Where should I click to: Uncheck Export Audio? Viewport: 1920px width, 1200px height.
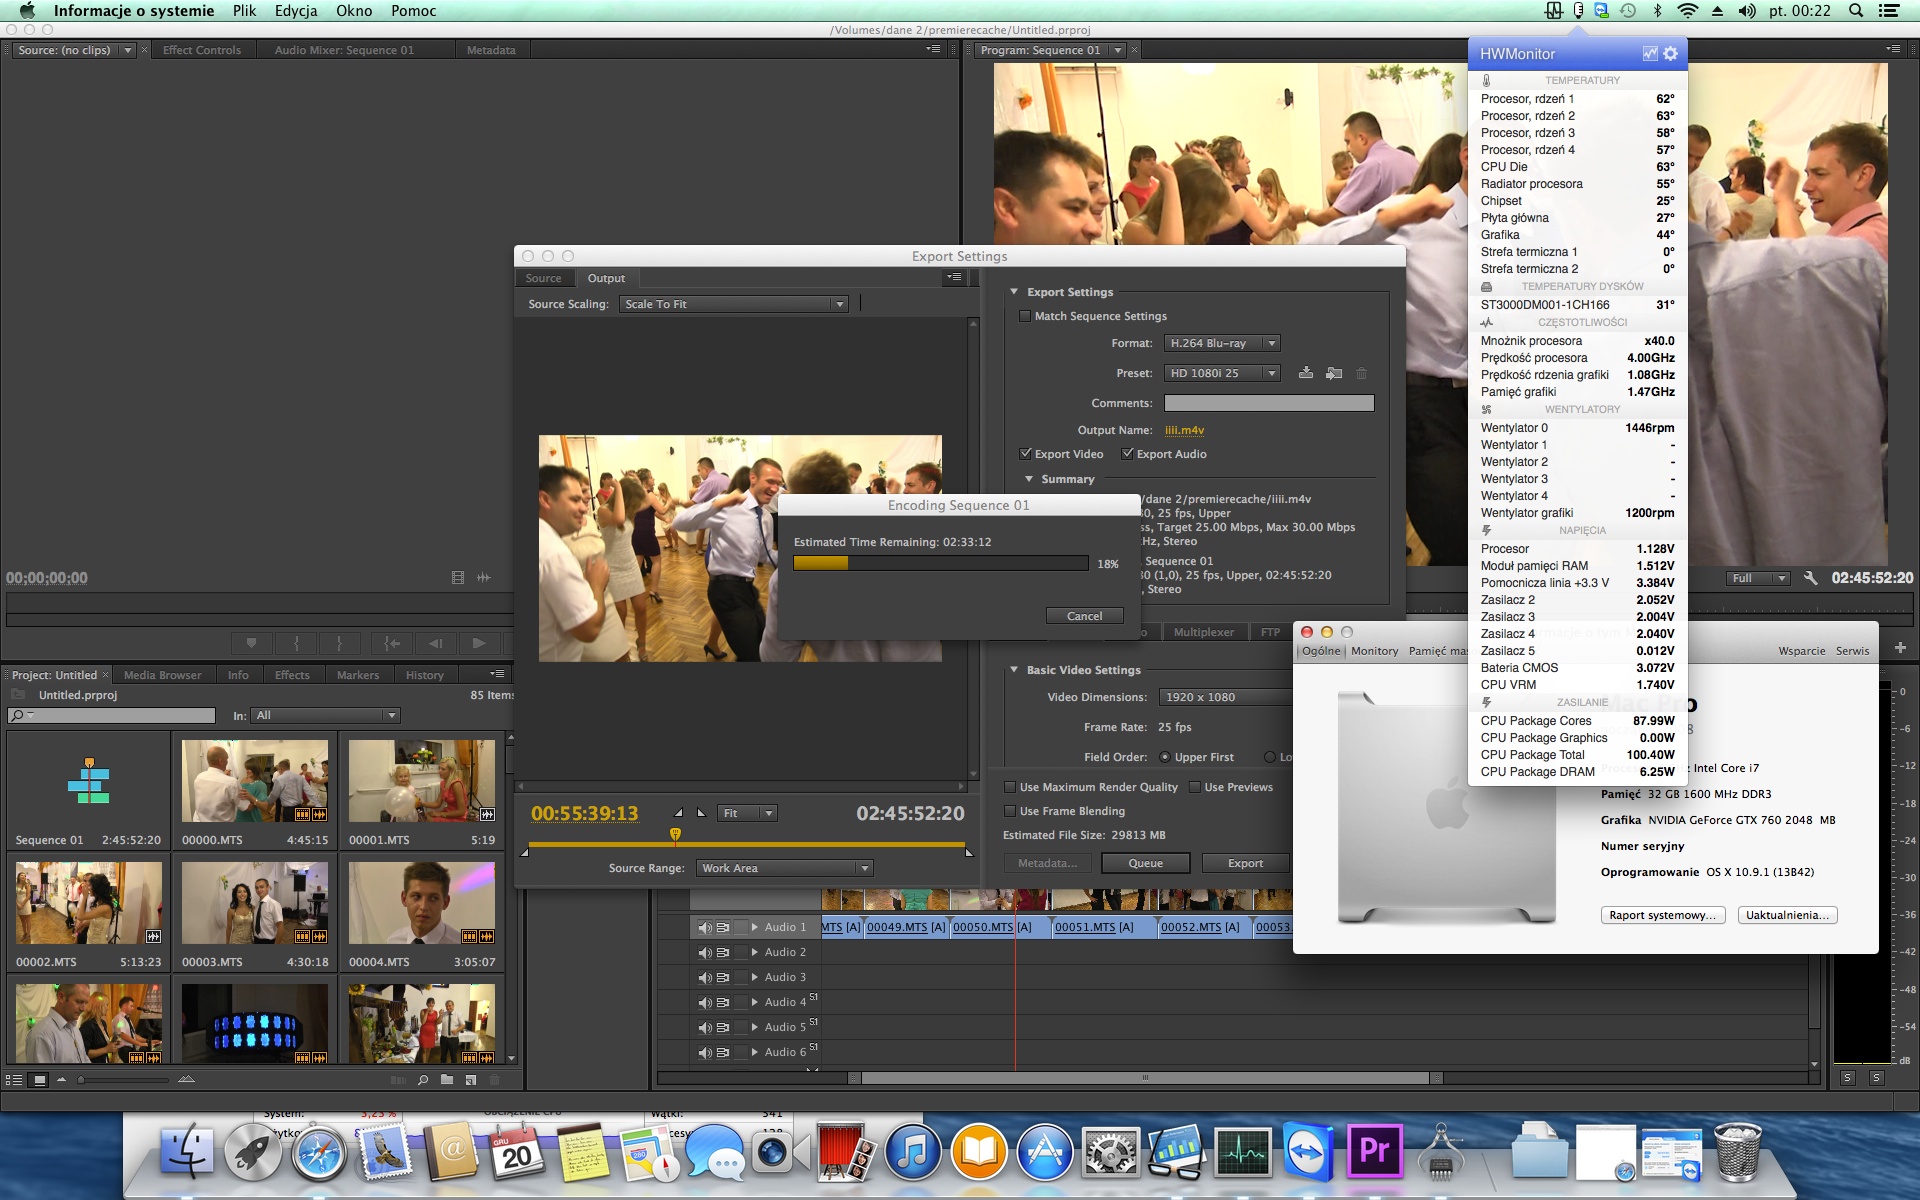1127,454
